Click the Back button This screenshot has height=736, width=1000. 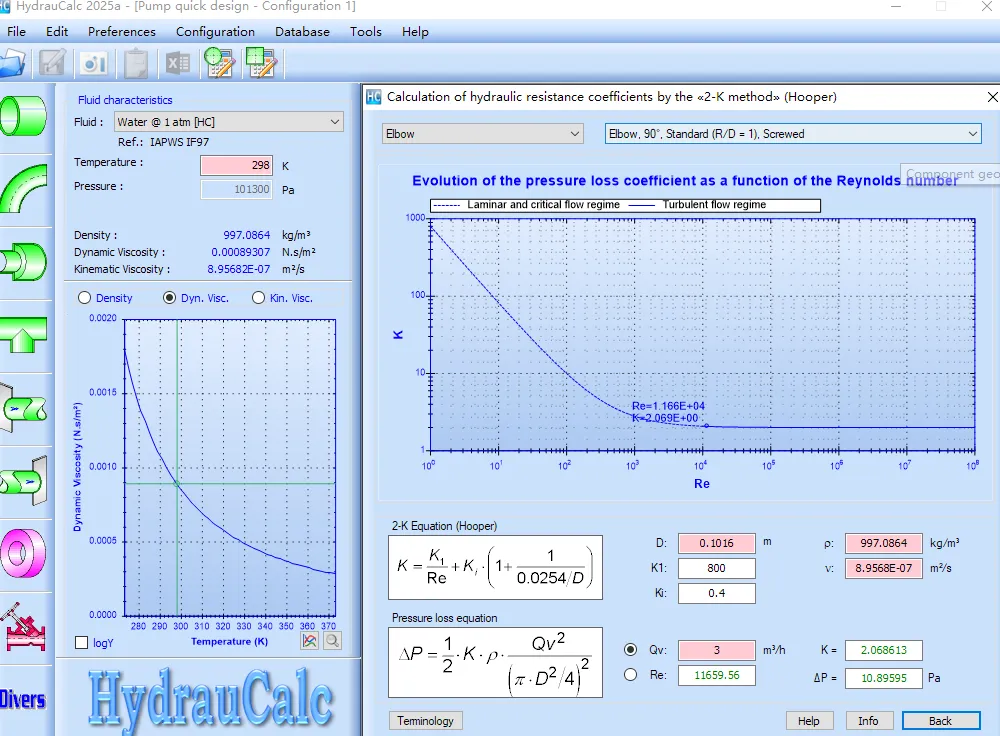[x=941, y=721]
